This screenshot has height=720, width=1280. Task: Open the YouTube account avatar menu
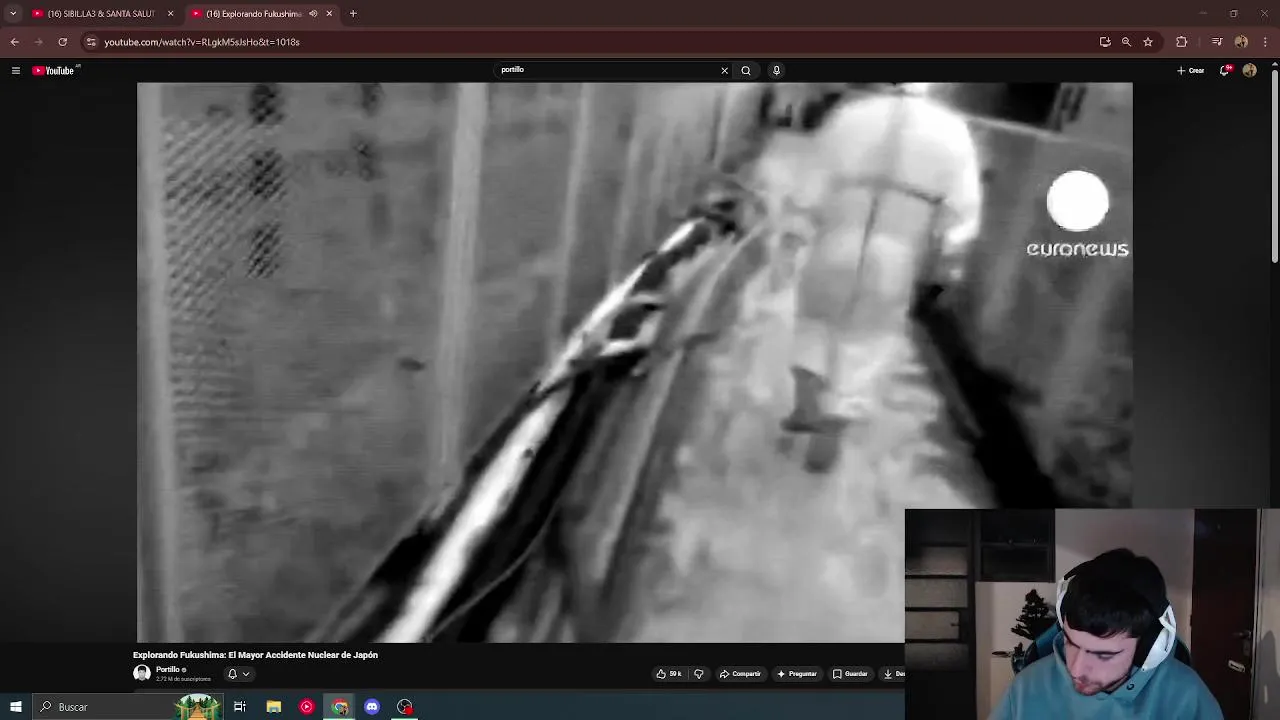coord(1249,70)
